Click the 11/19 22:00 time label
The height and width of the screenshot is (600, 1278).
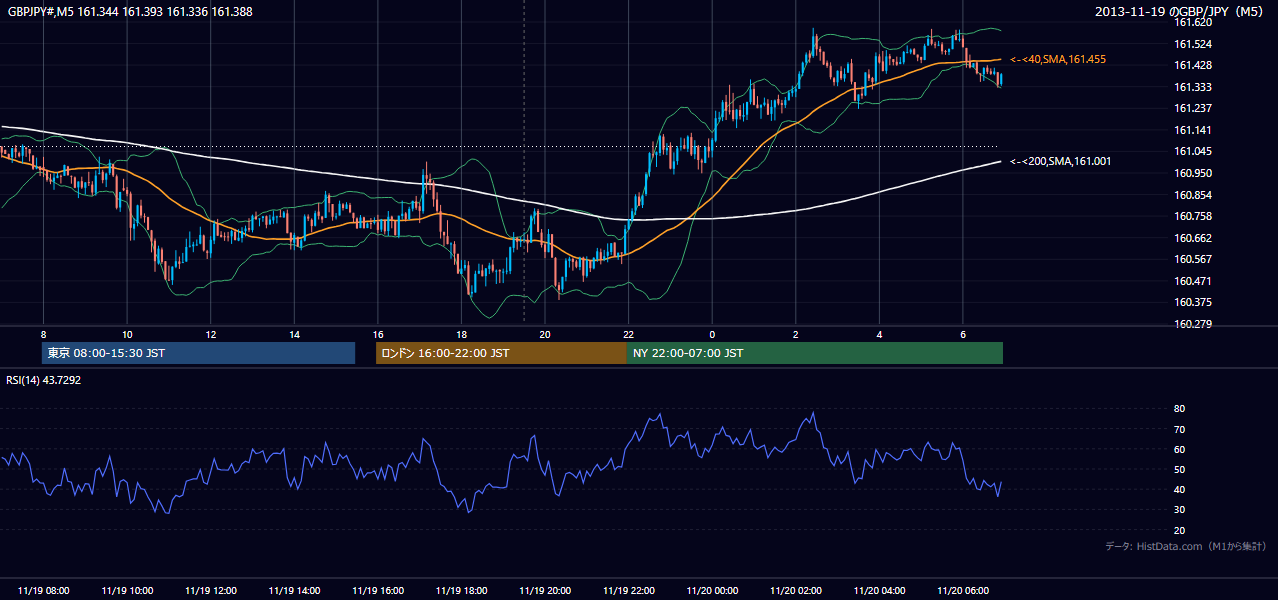click(629, 590)
